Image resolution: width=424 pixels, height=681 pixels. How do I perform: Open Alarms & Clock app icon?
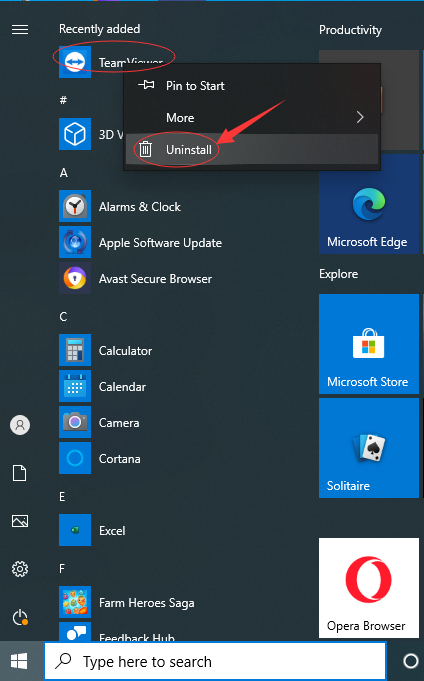pyautogui.click(x=75, y=206)
